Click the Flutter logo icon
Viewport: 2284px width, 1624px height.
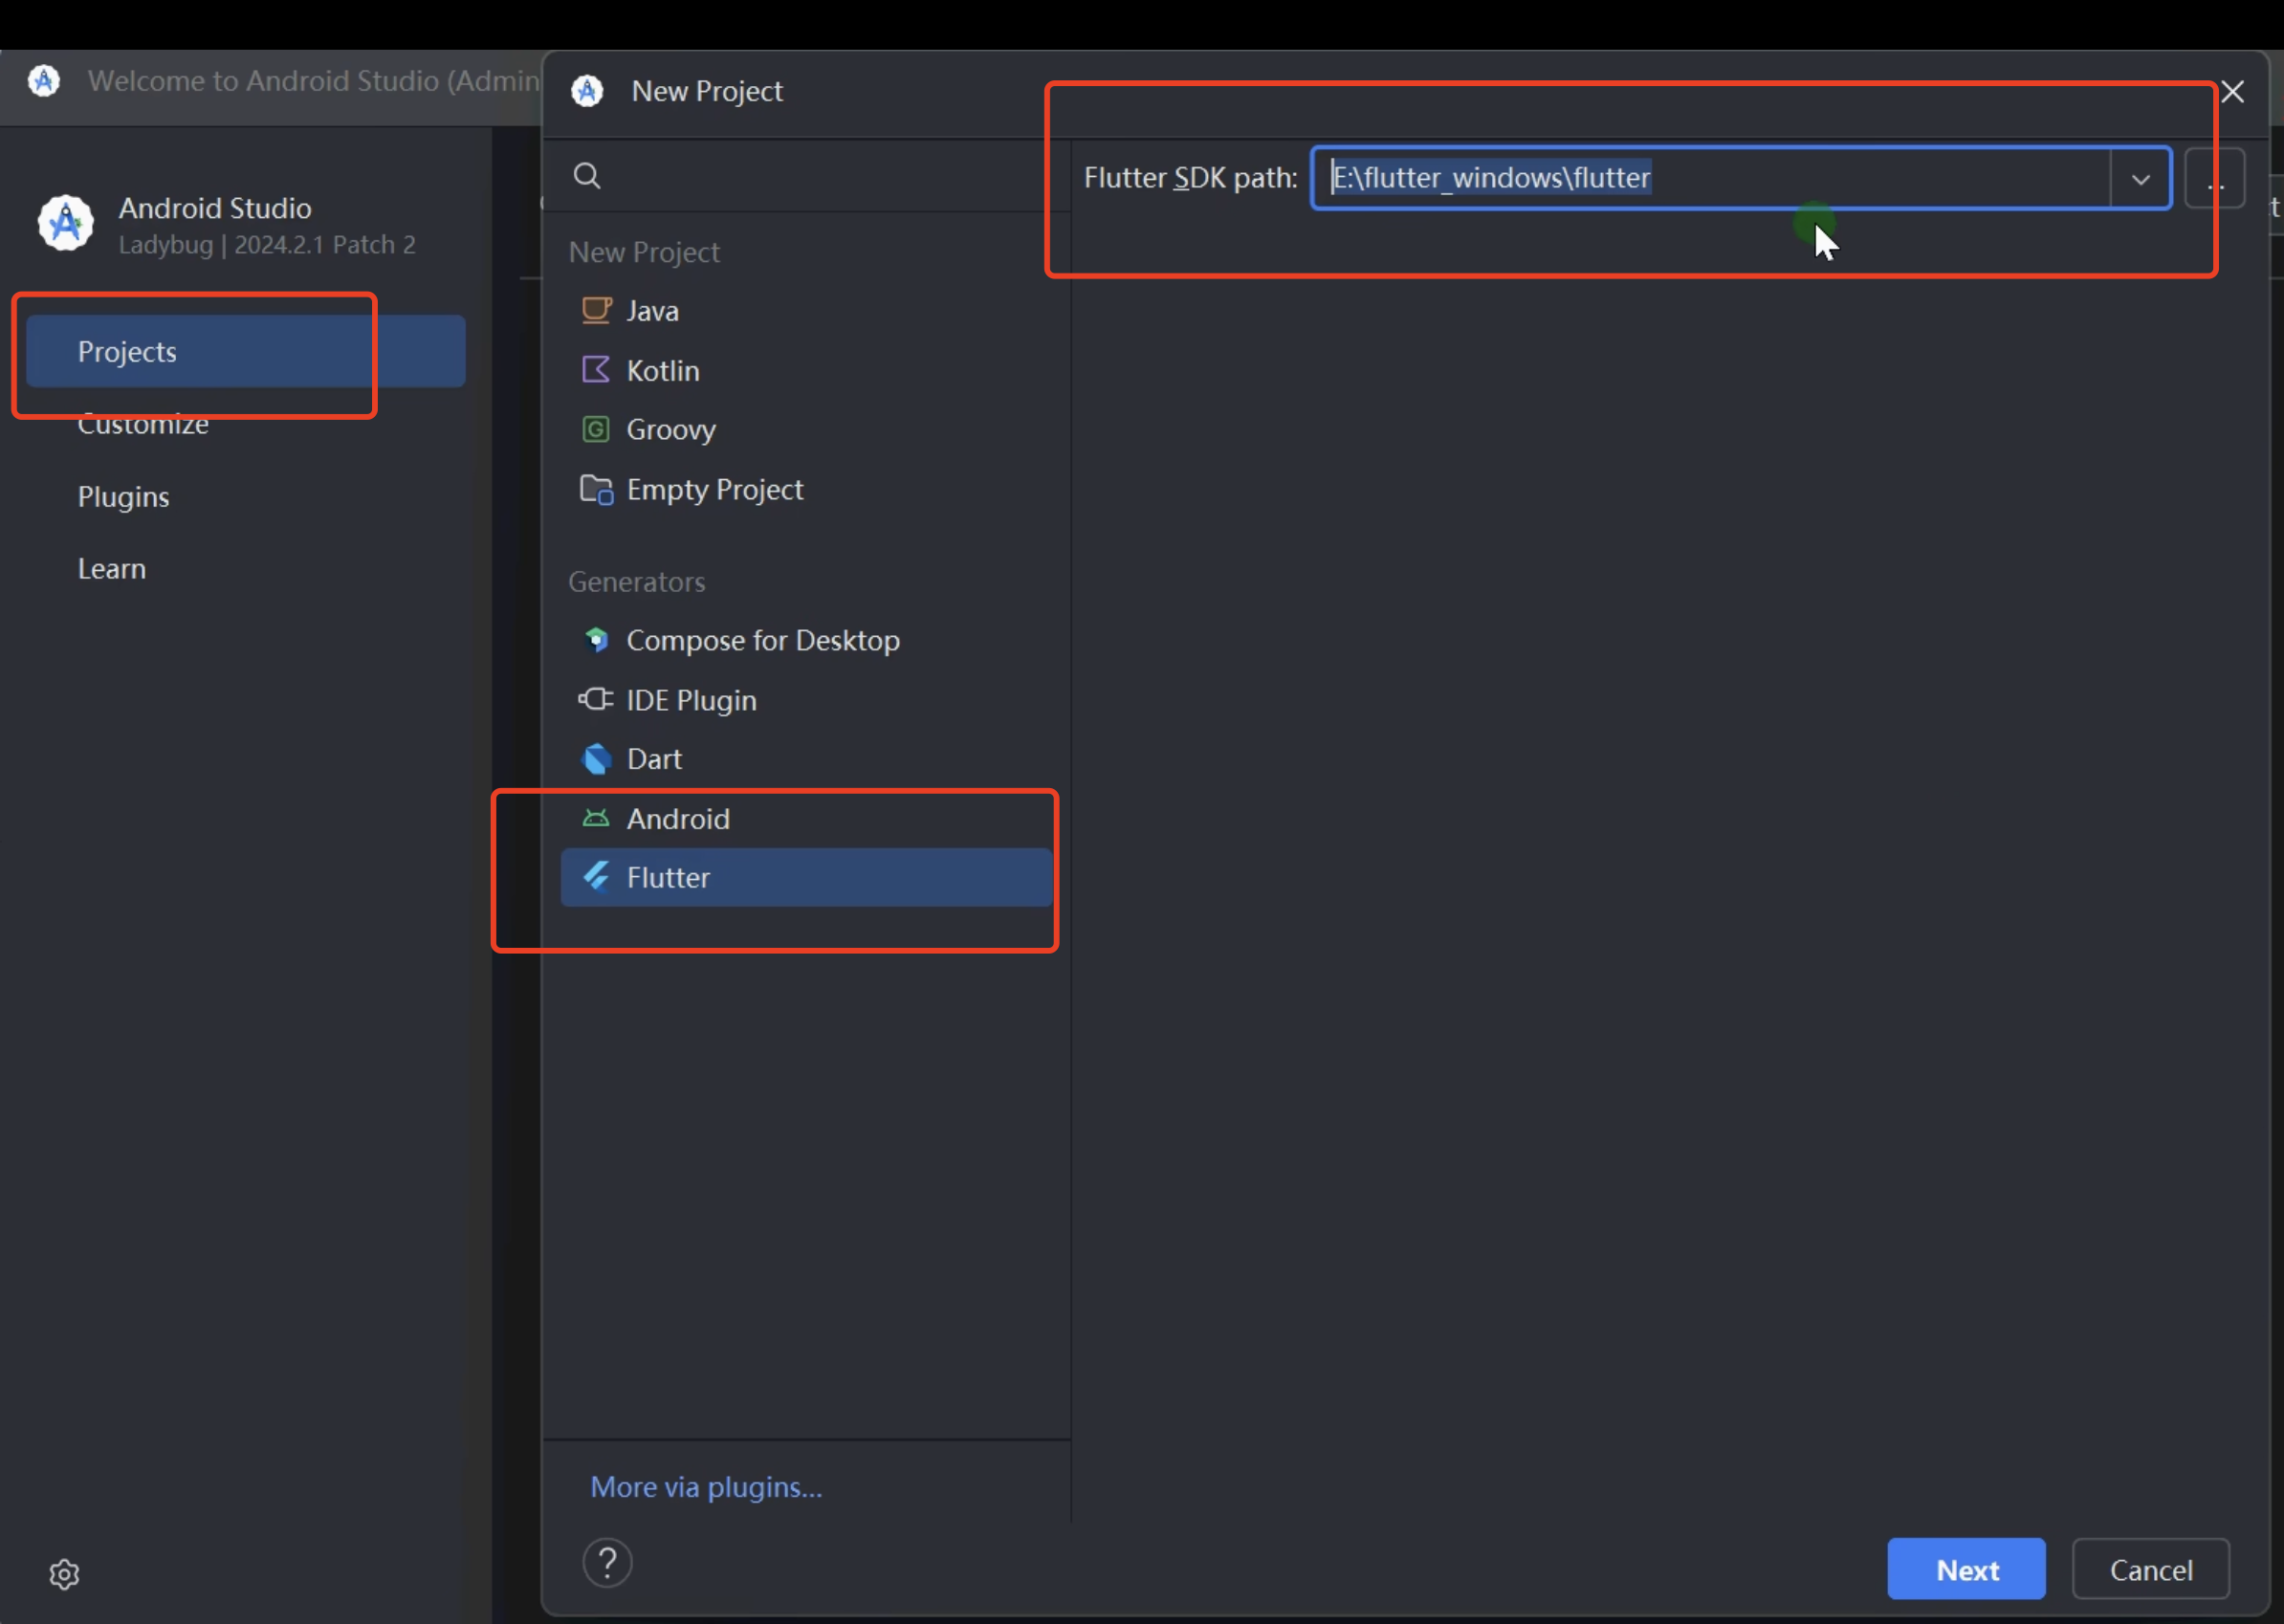pos(596,877)
